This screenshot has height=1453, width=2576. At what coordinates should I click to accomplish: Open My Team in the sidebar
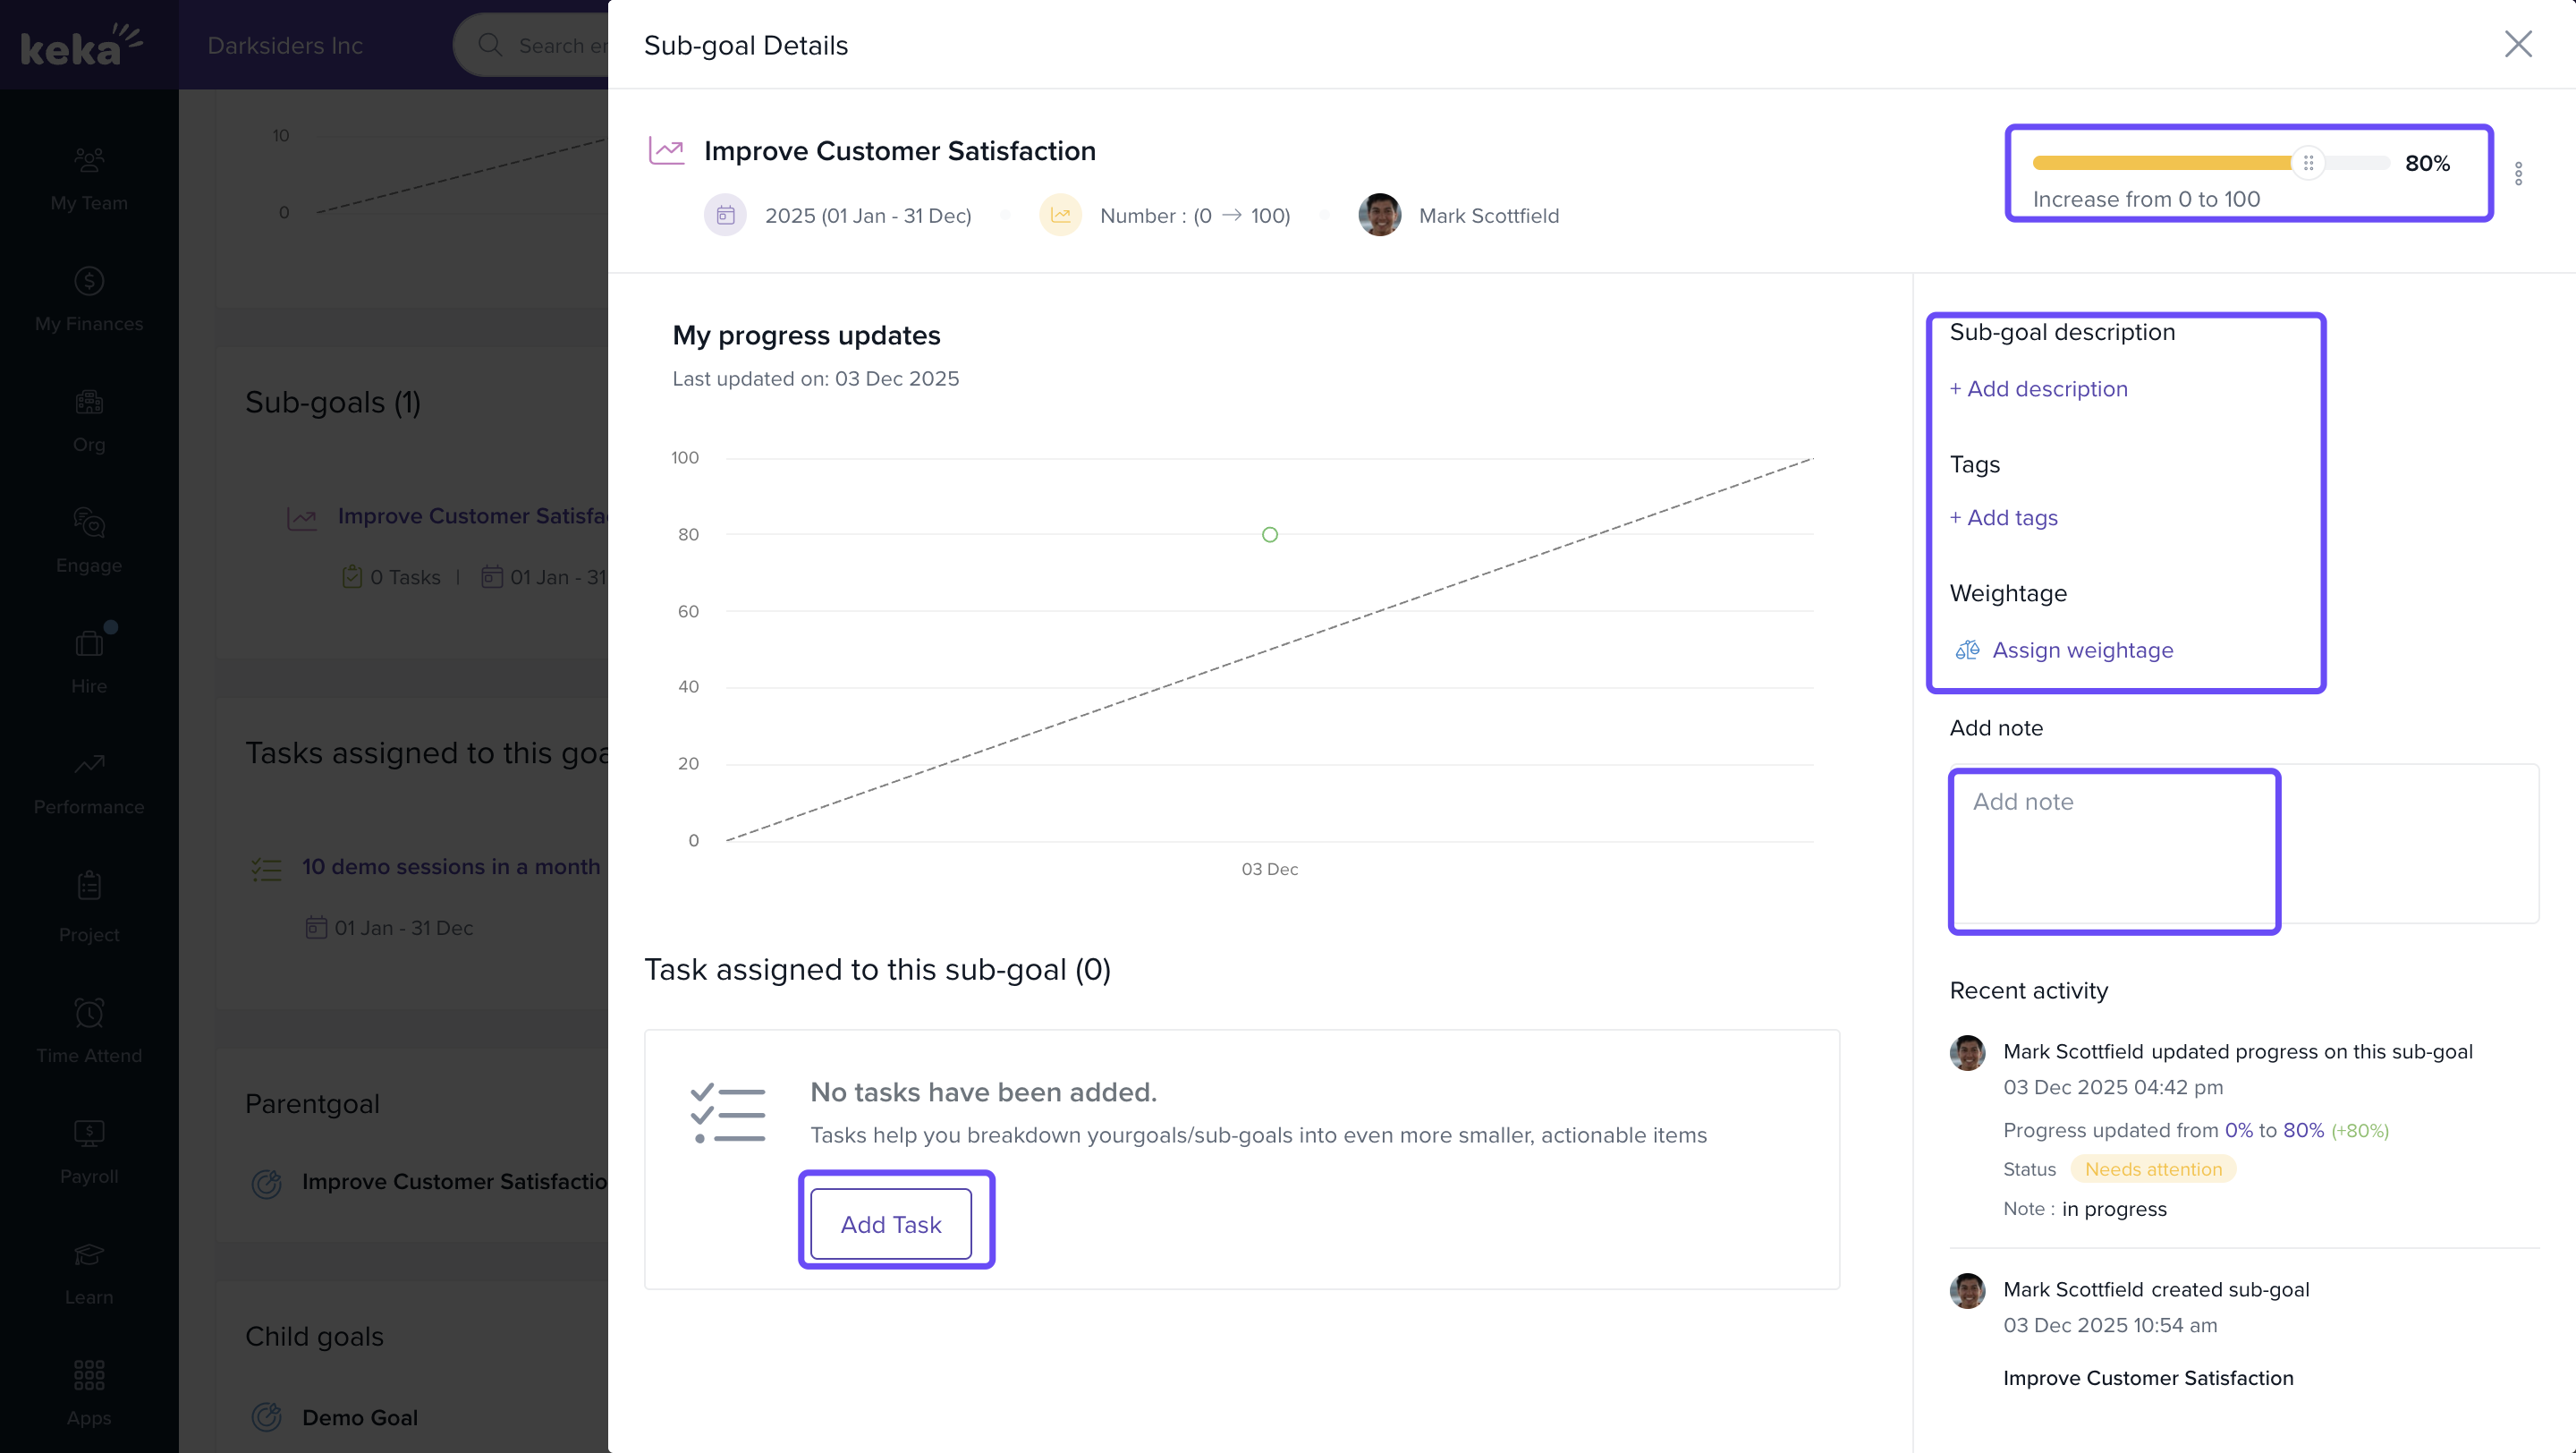[x=89, y=178]
